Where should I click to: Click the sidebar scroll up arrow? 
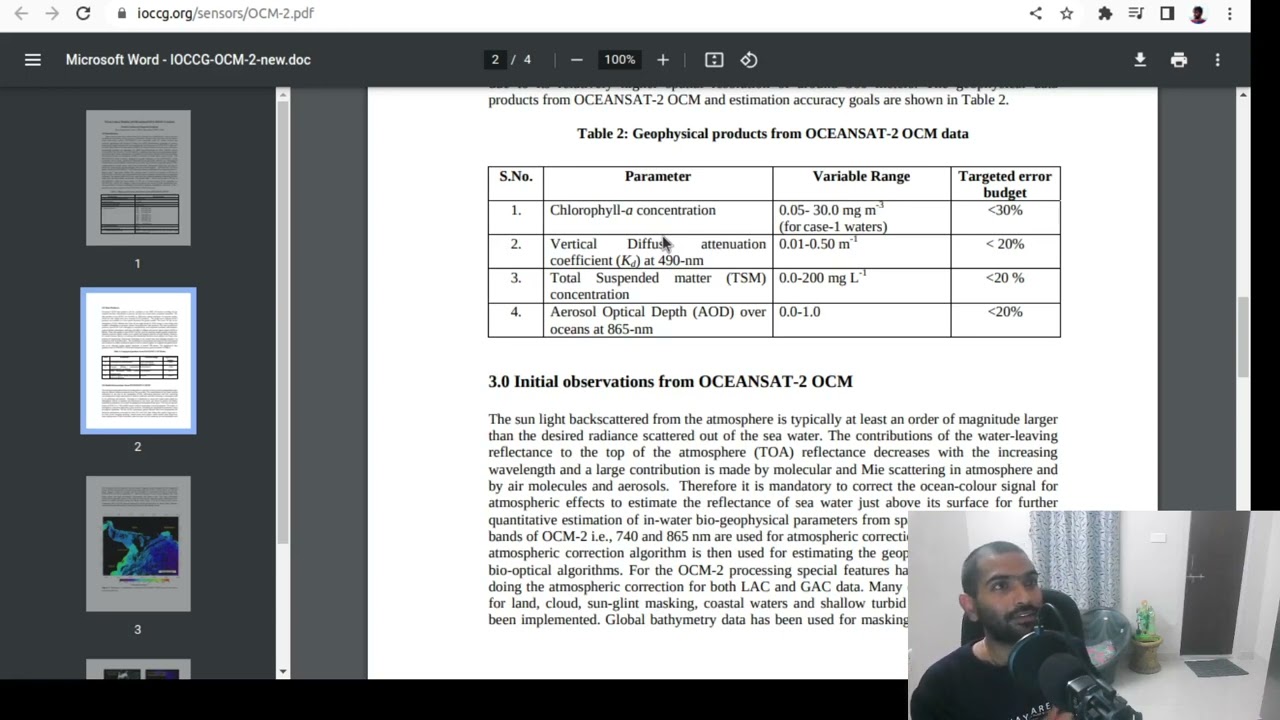(283, 95)
